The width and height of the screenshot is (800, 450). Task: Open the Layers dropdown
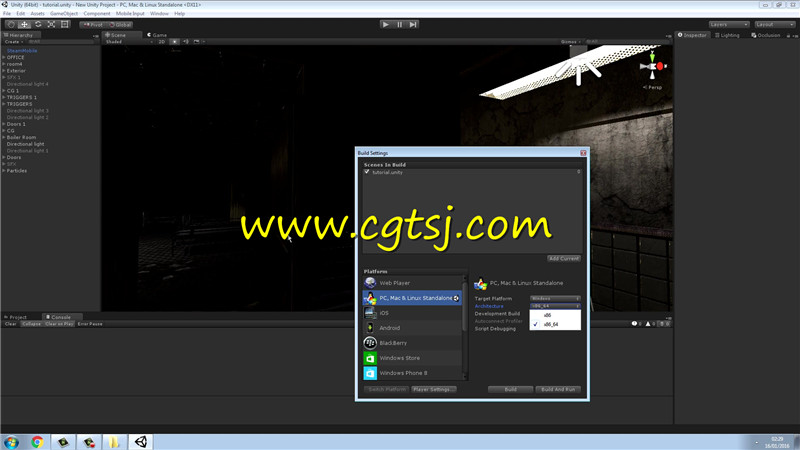729,24
